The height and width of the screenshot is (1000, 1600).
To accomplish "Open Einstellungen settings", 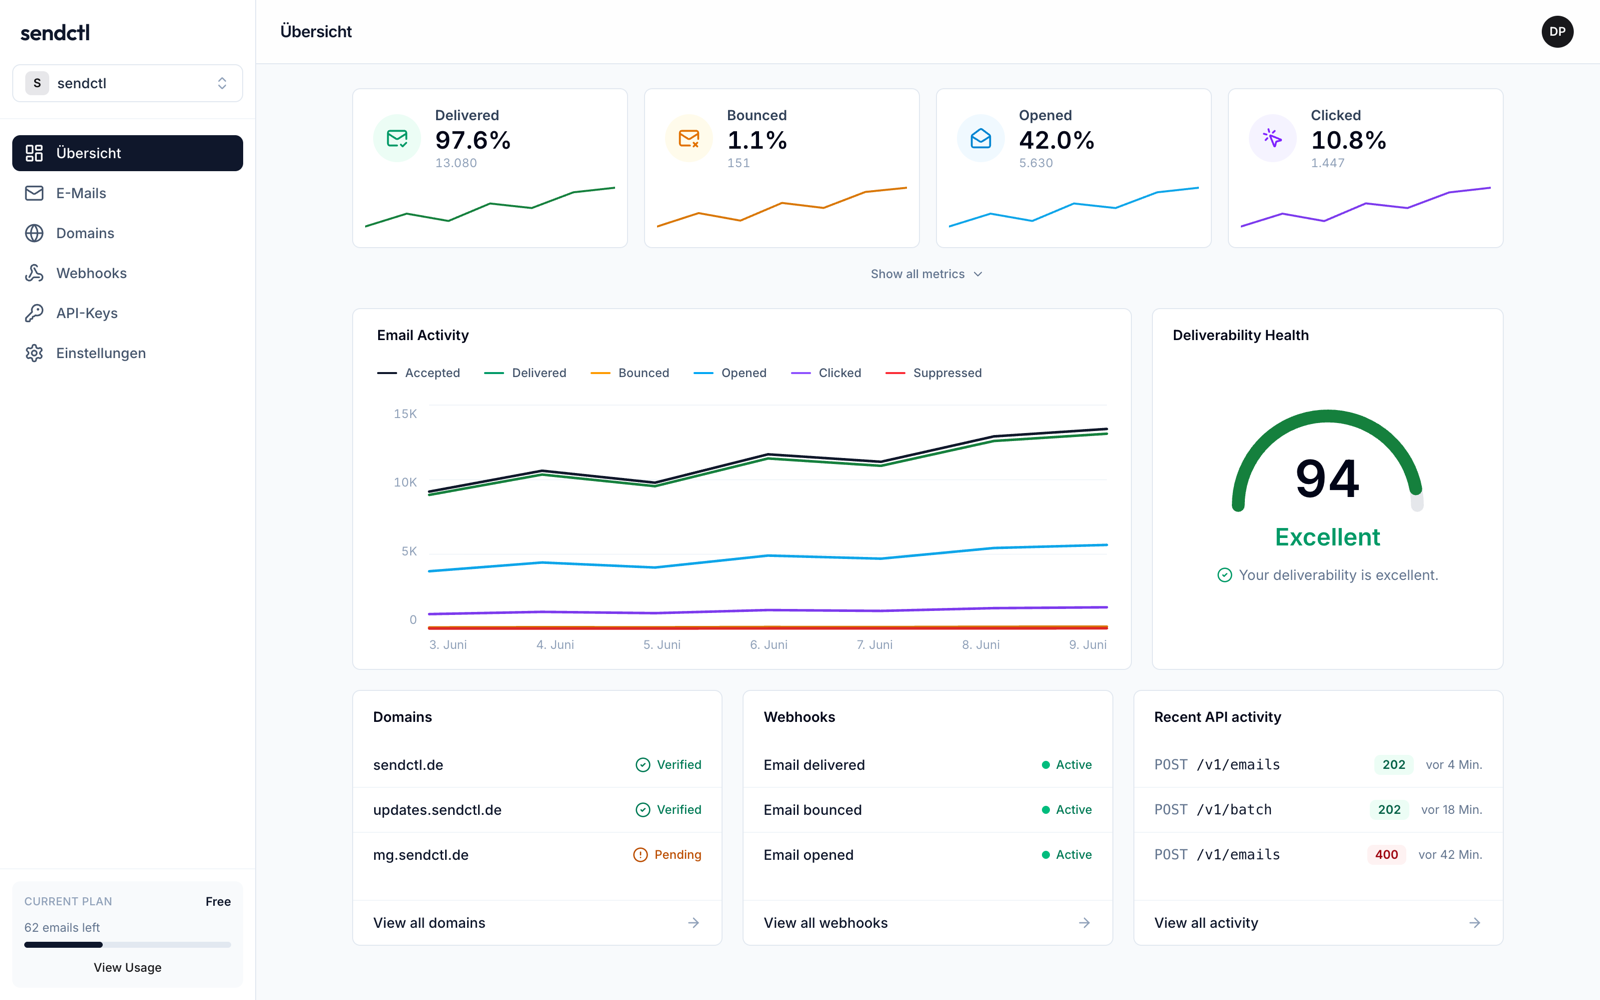I will pyautogui.click(x=127, y=353).
